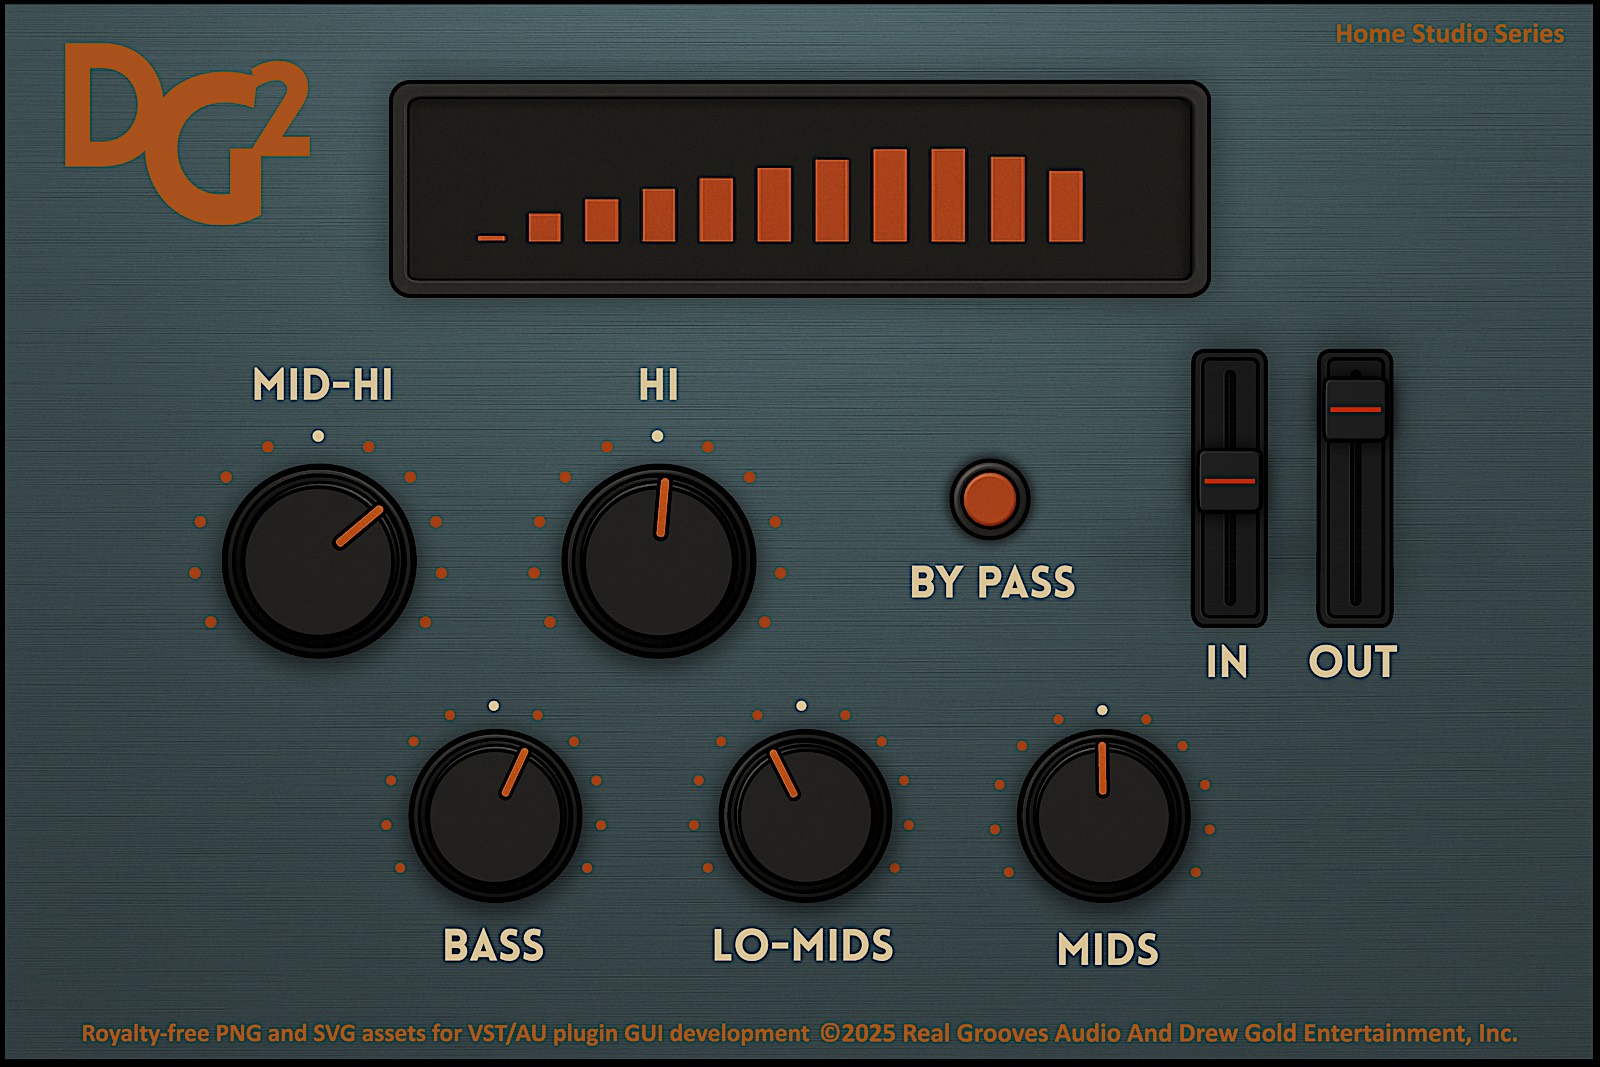
Task: Click white center dot above LO-MIDS knob
Action: [x=801, y=706]
